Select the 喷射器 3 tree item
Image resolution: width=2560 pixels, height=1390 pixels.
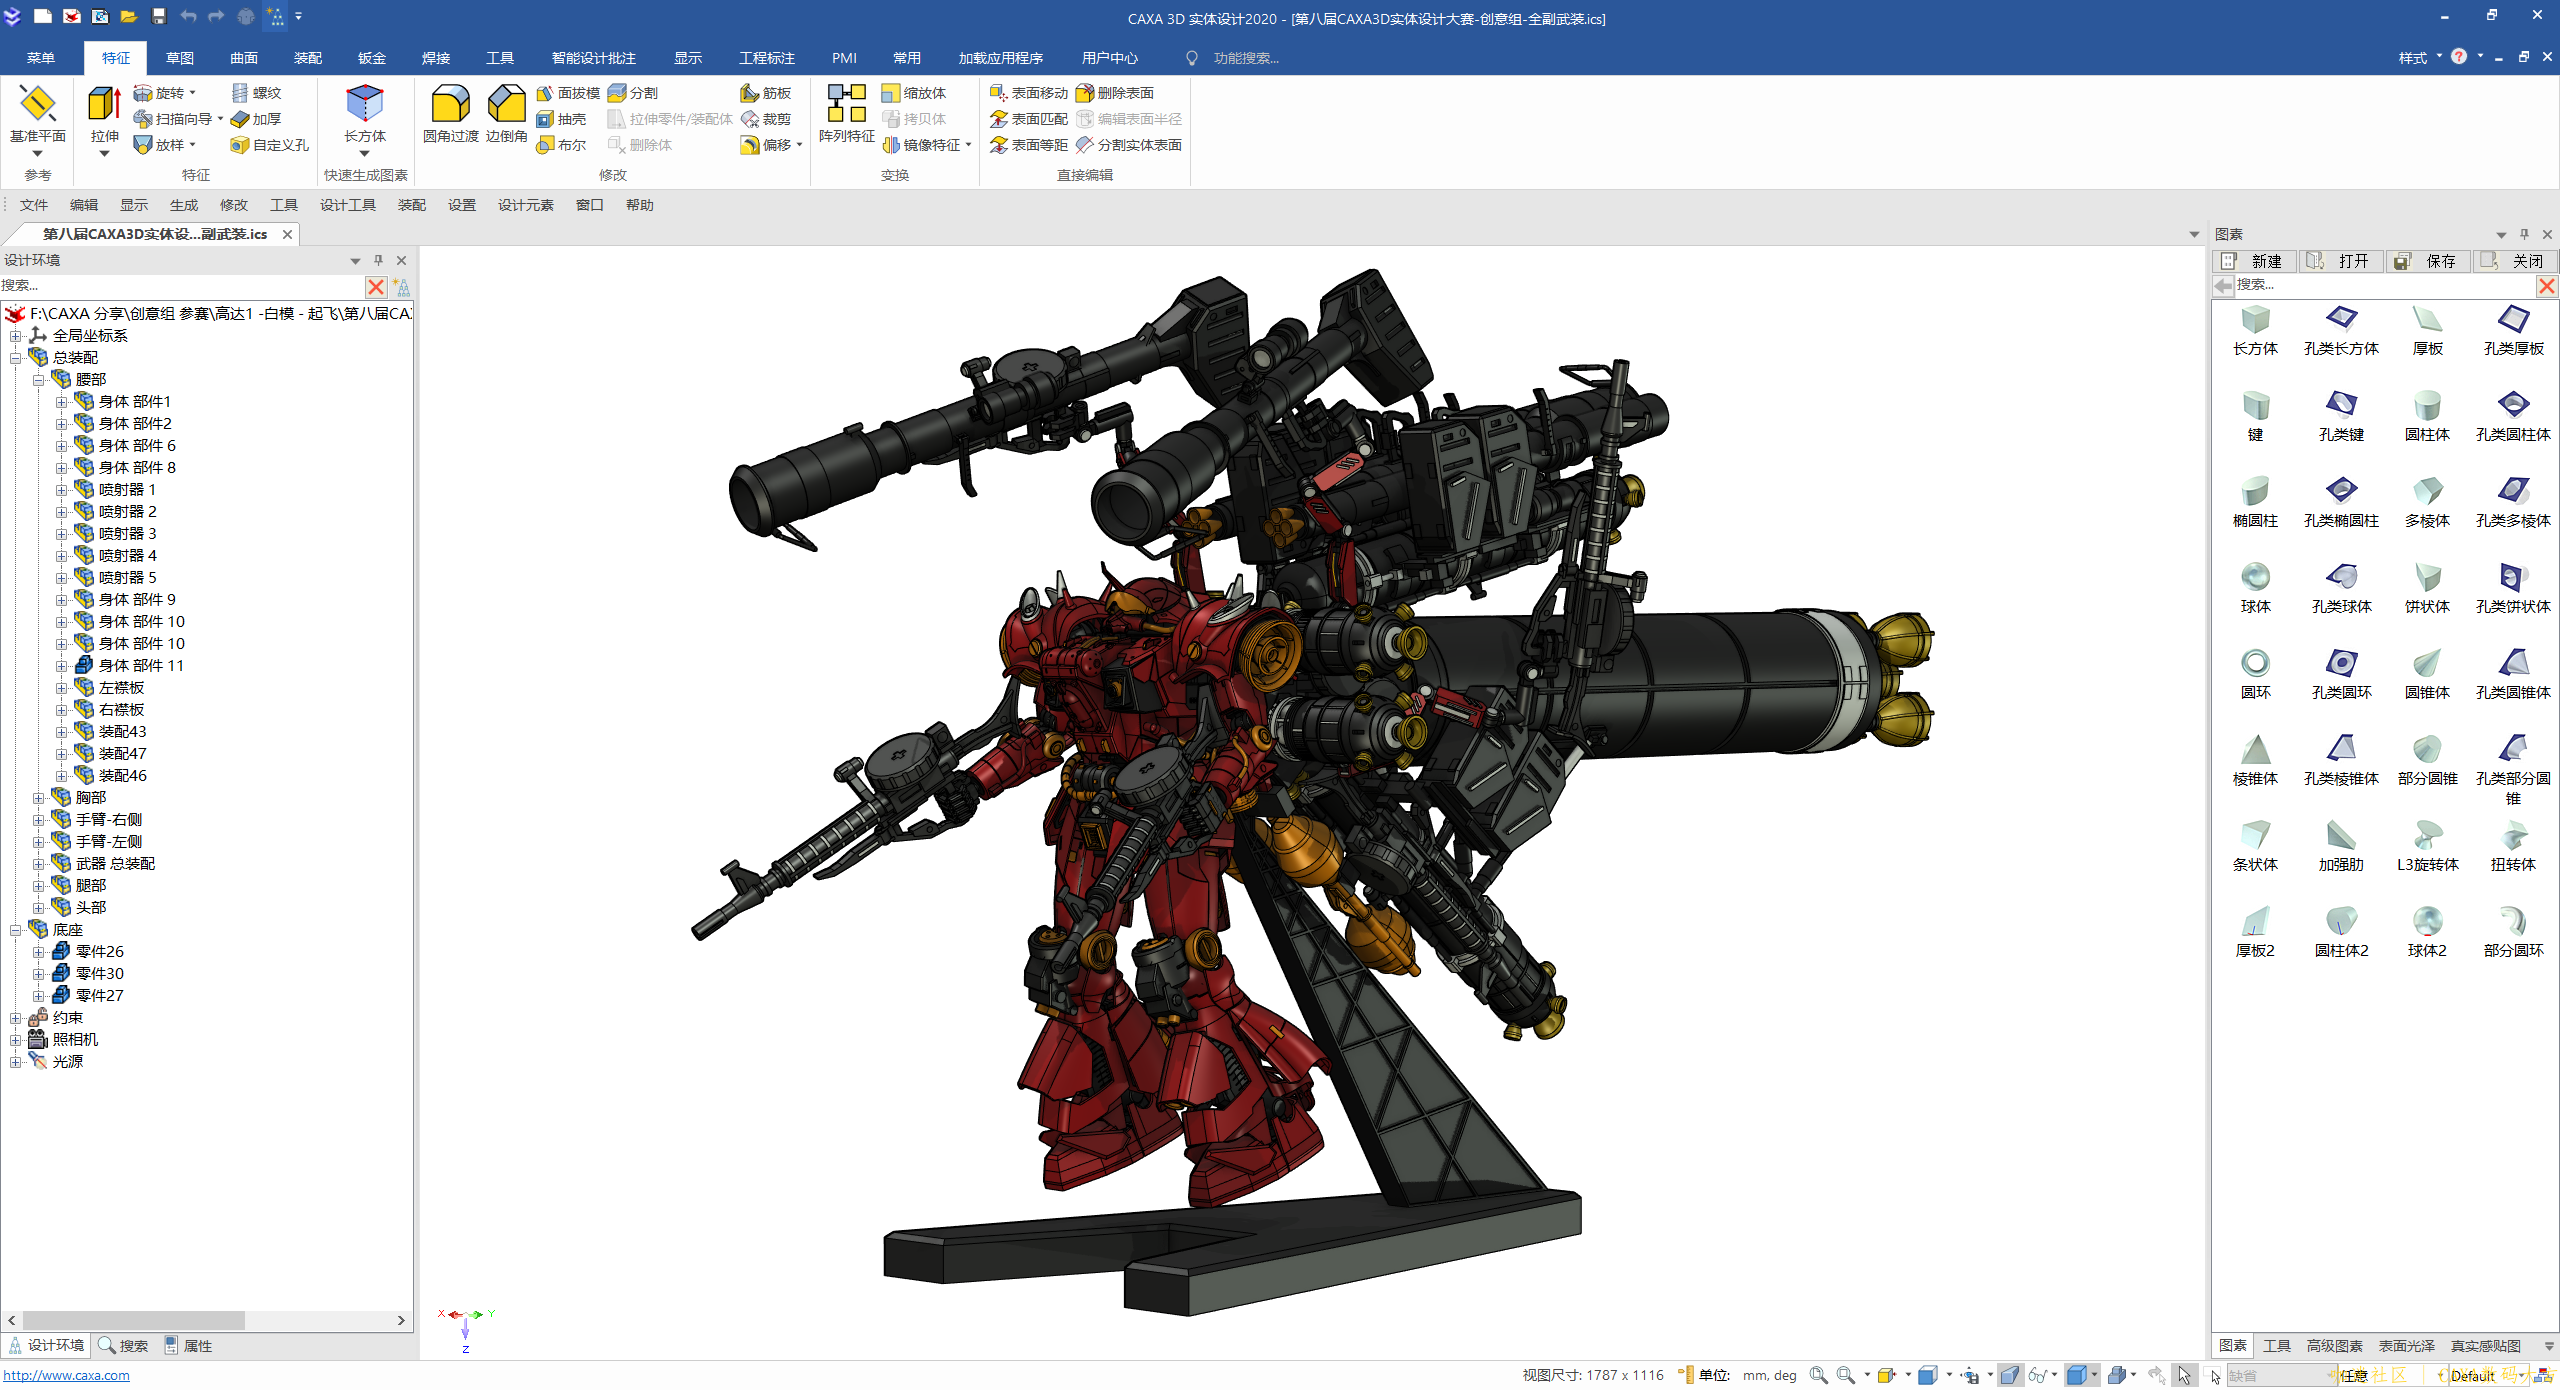coord(127,534)
